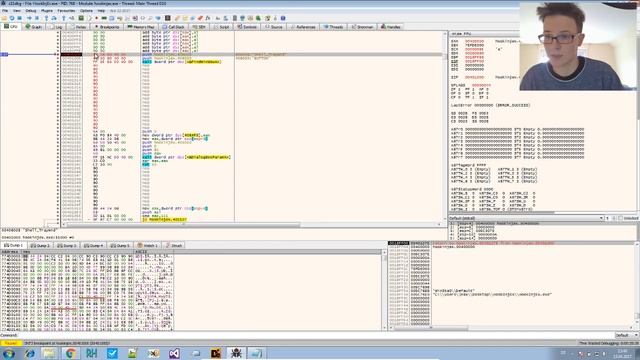This screenshot has width=640, height=360.
Task: Click the blue About toolbar icon
Action: point(283,18)
